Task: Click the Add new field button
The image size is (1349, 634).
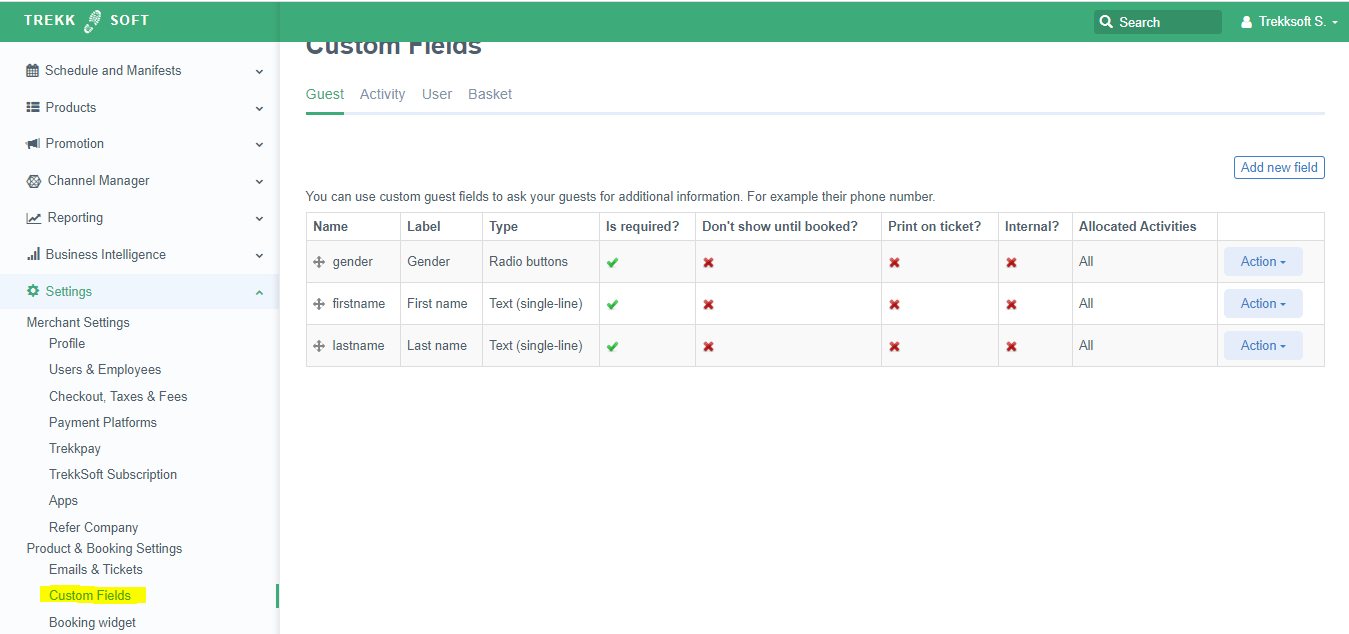Action: [x=1279, y=167]
